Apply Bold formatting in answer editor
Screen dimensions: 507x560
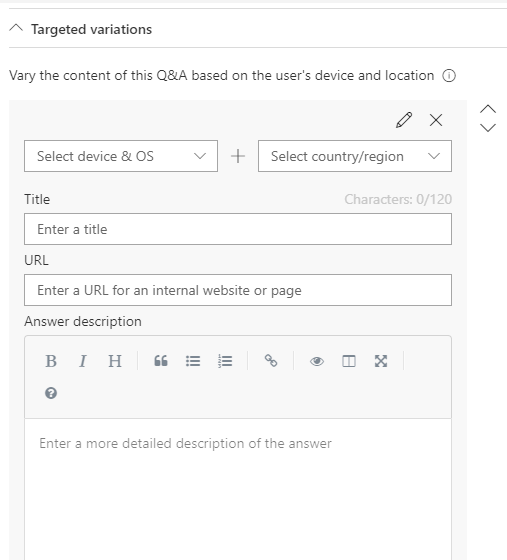pos(51,361)
